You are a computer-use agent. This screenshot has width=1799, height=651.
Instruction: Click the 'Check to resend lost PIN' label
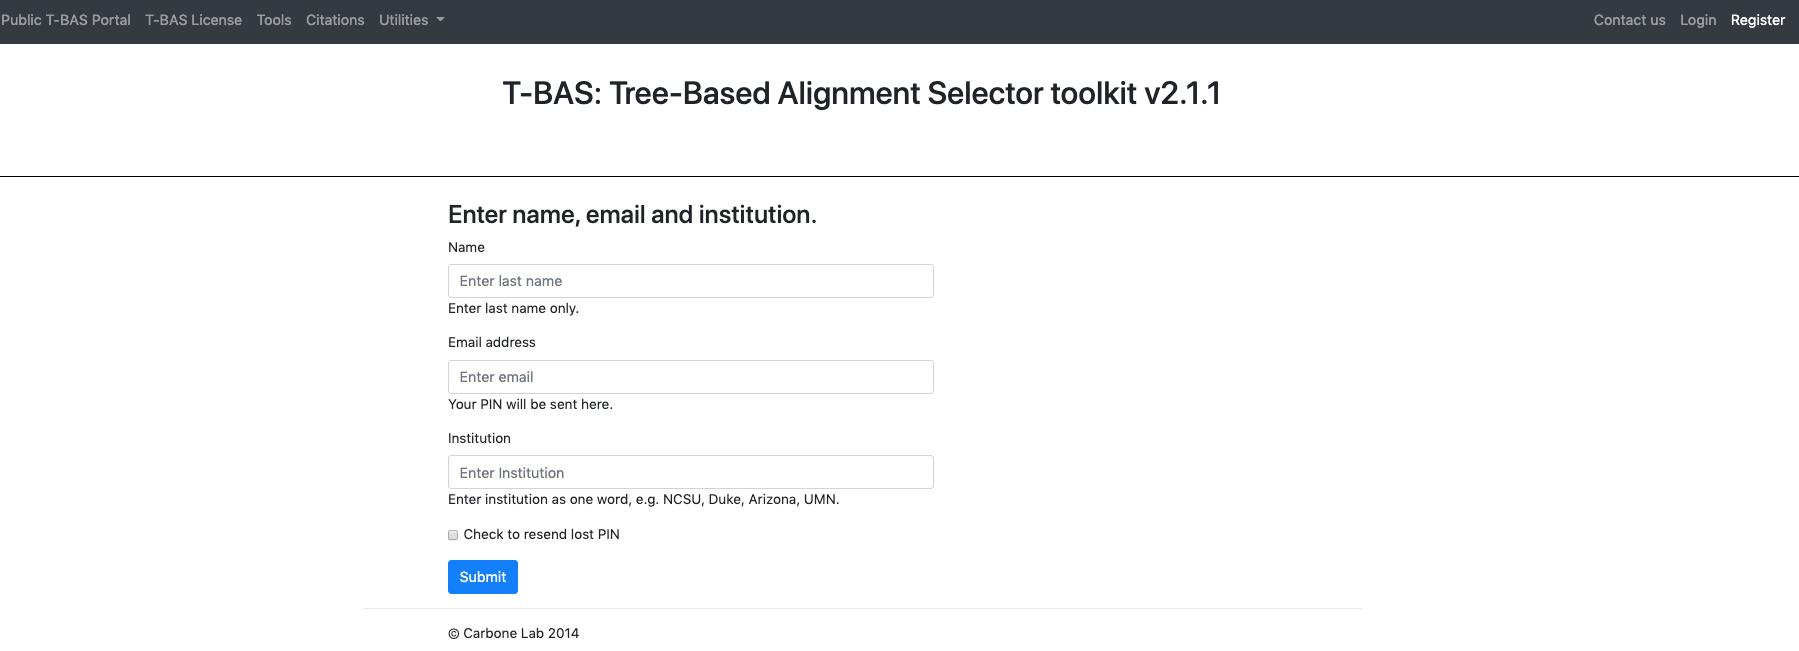point(541,535)
